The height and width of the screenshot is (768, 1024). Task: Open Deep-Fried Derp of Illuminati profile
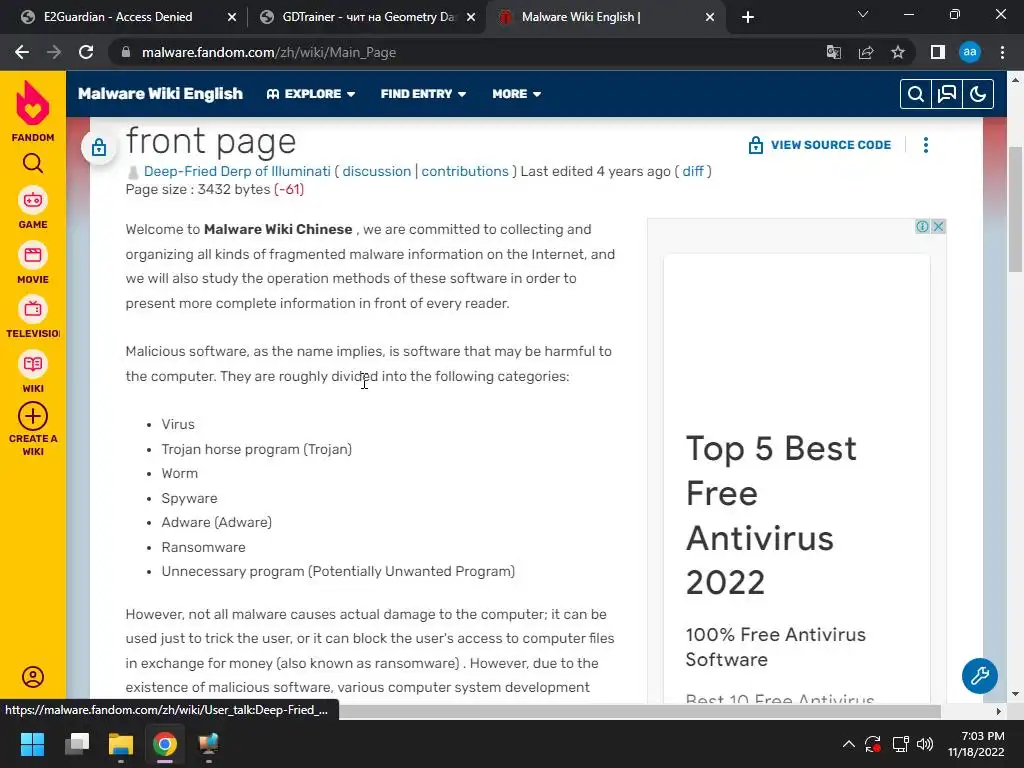coord(237,171)
